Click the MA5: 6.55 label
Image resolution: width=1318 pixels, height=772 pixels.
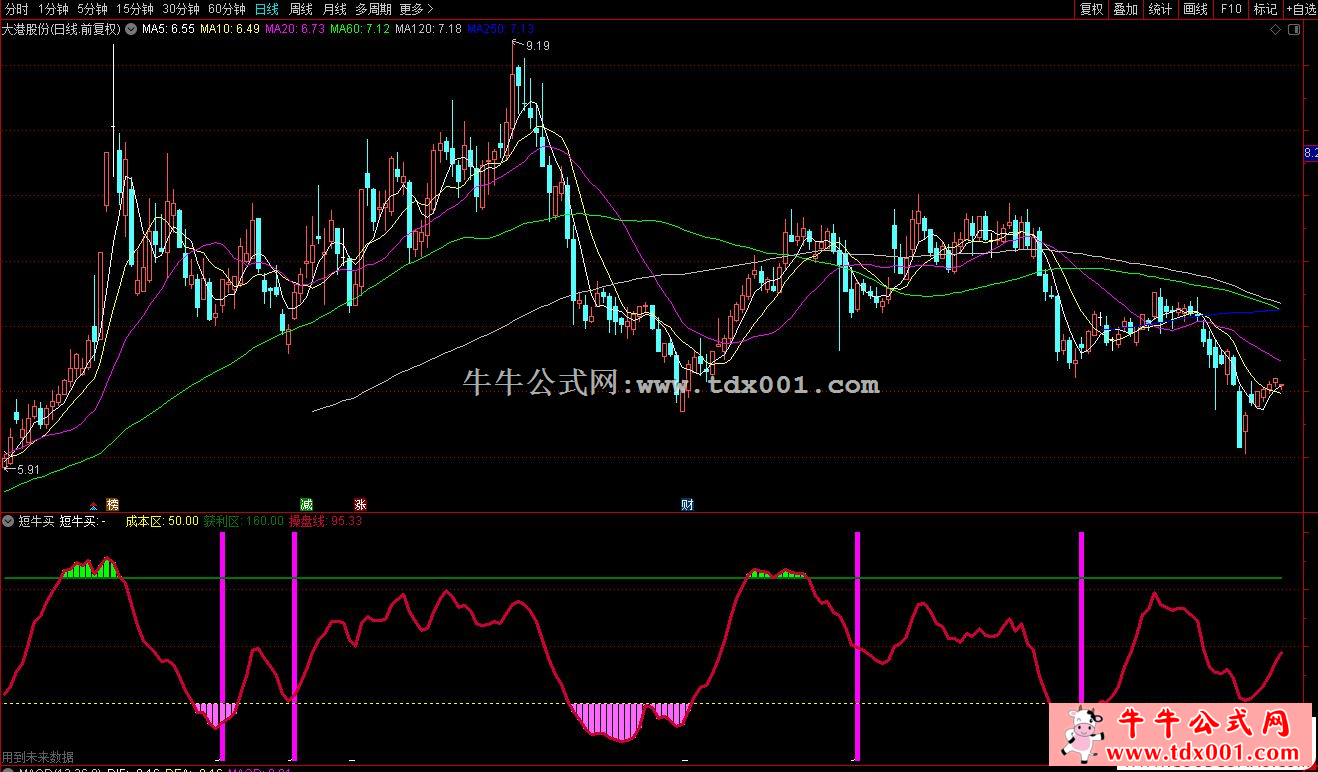click(168, 30)
